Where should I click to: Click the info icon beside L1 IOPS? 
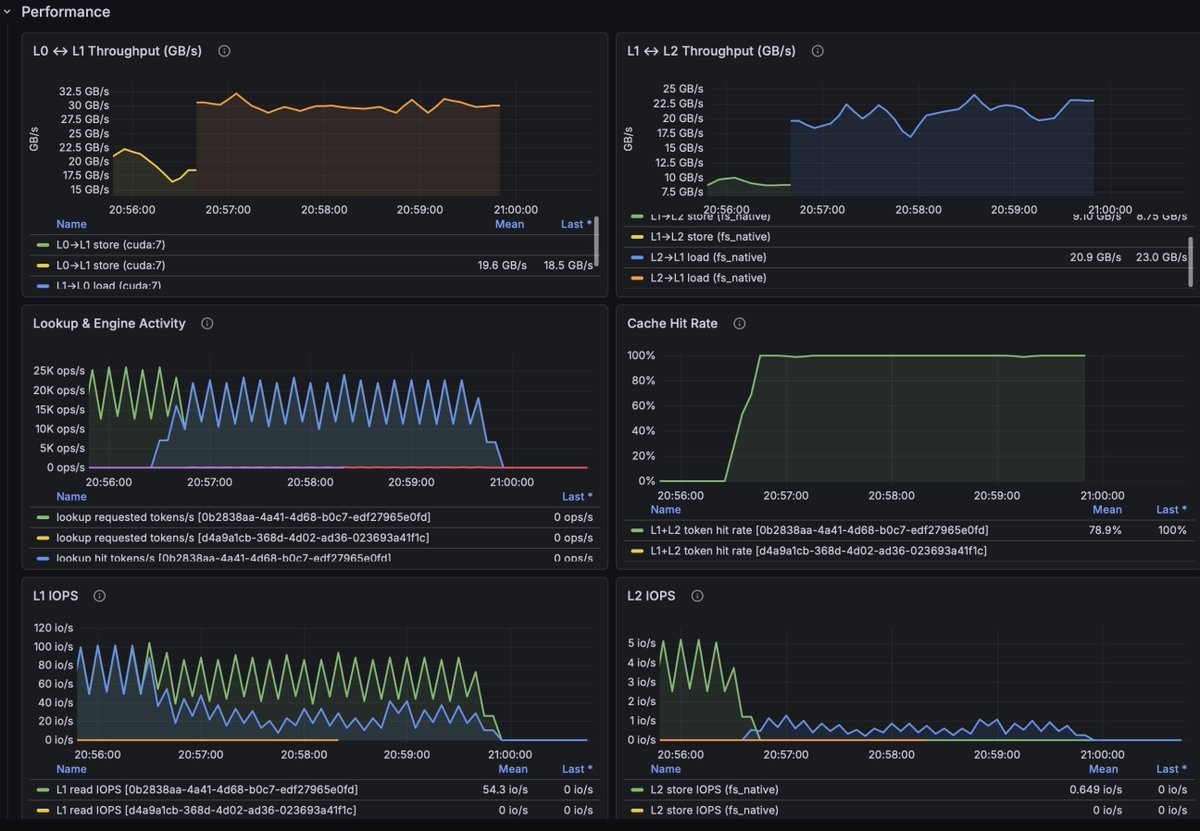pyautogui.click(x=100, y=596)
